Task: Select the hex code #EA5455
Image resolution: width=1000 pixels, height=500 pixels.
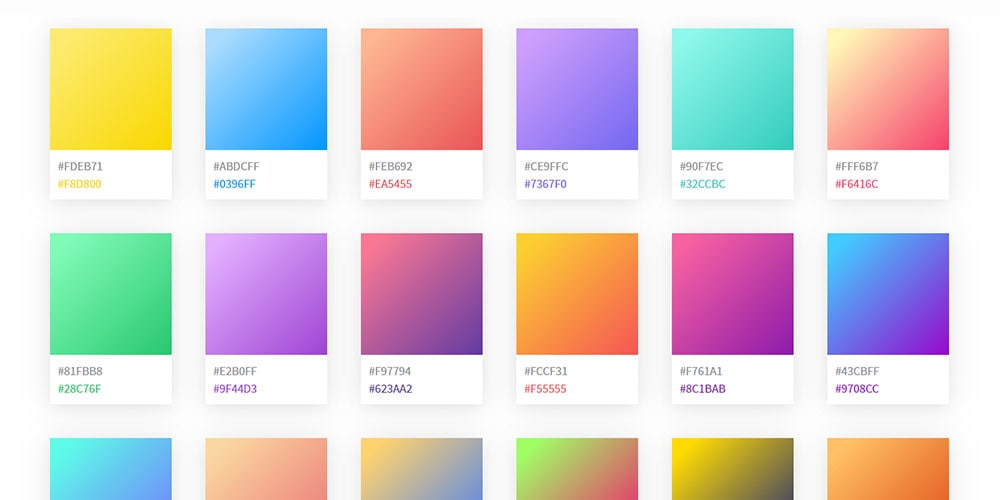Action: pos(390,184)
